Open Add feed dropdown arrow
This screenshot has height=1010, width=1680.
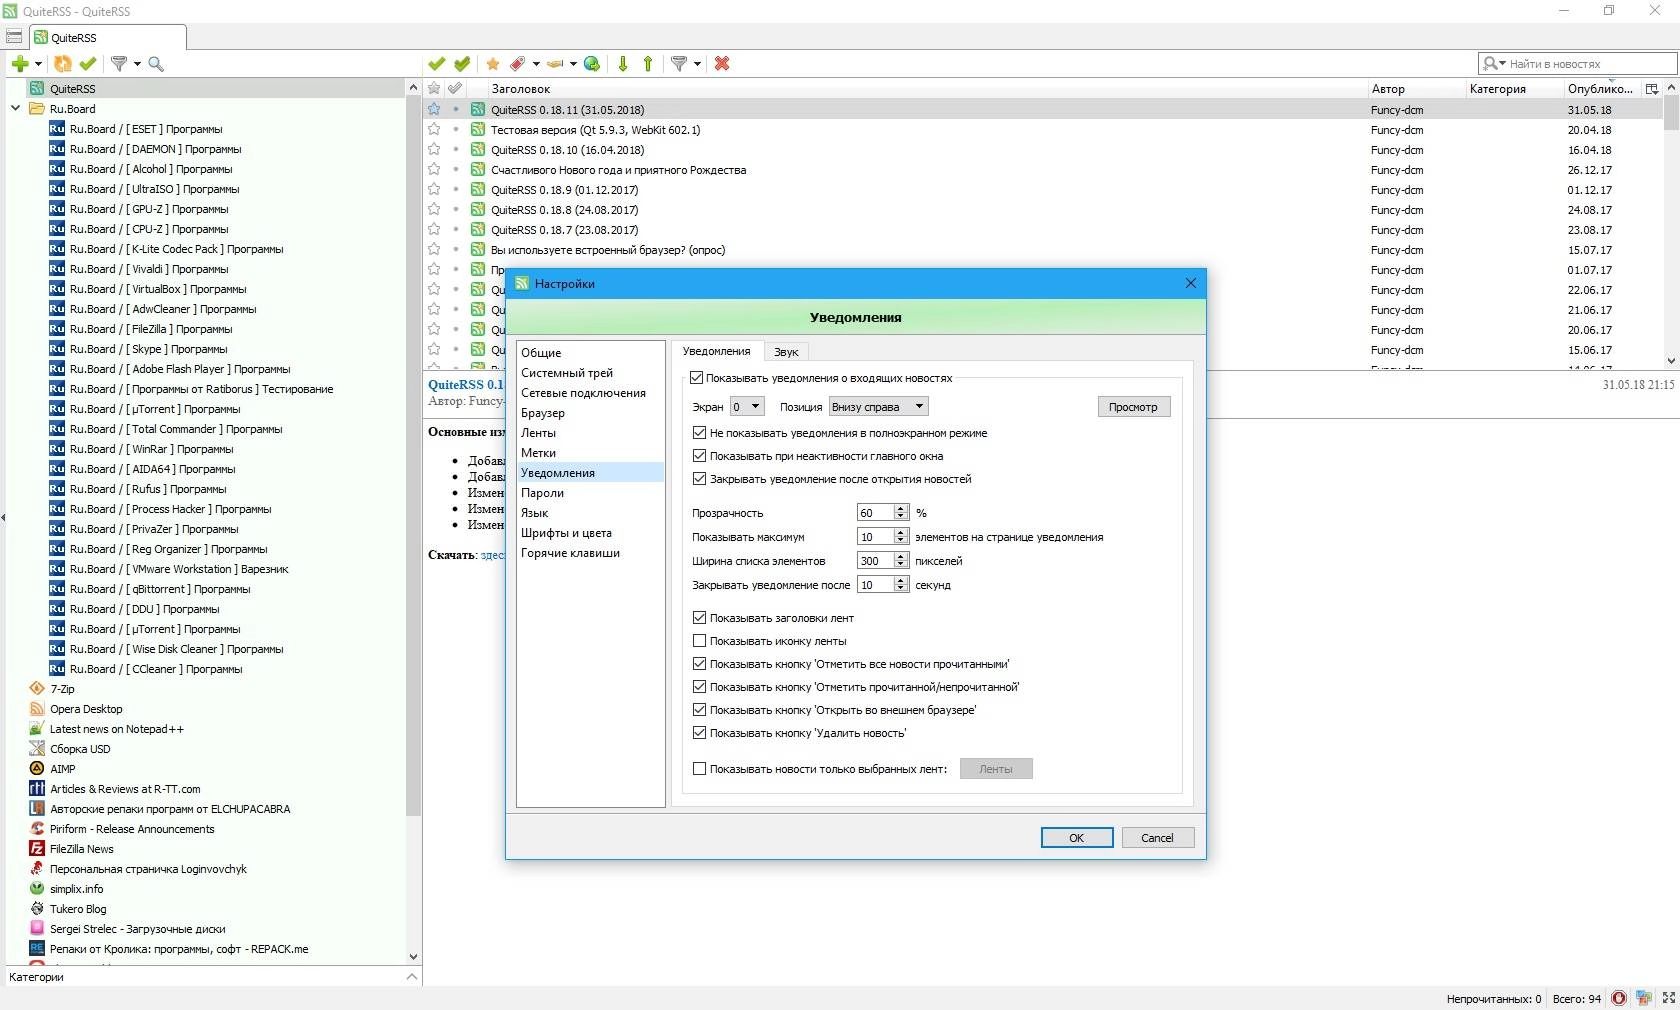[39, 64]
